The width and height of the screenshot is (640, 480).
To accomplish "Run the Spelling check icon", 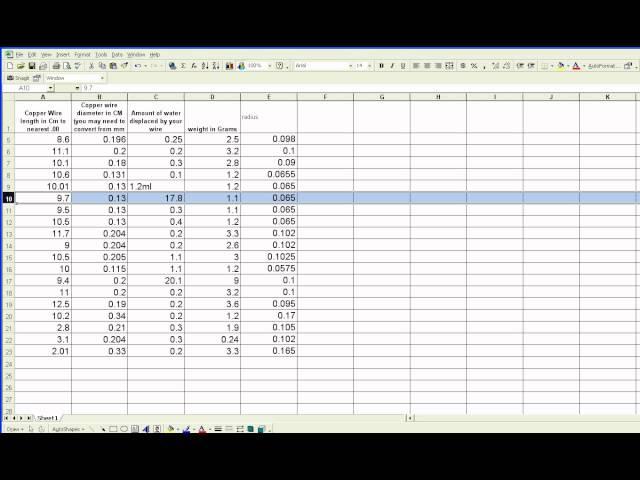I will pyautogui.click(x=78, y=66).
